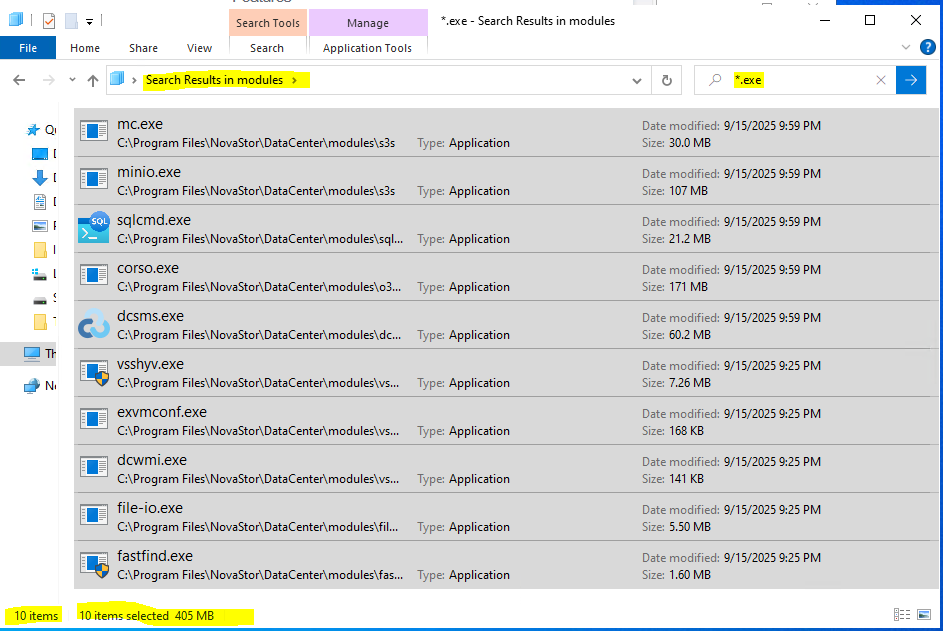
Task: Click the exvmconf.exe application icon
Action: (94, 419)
